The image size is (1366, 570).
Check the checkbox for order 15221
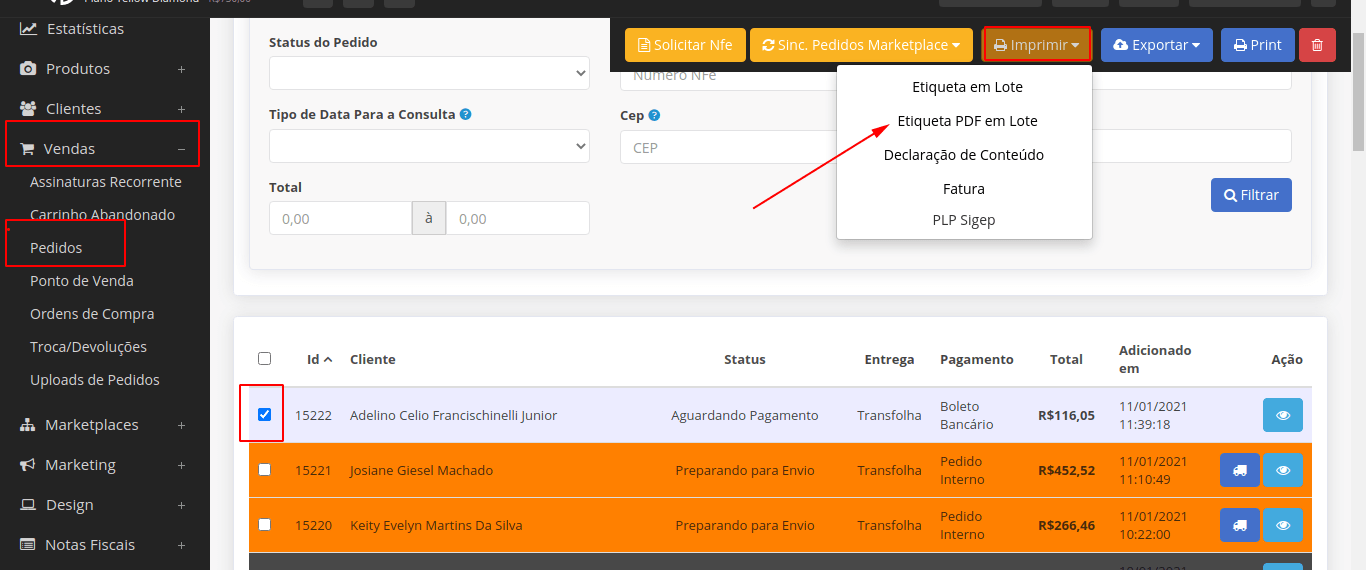tap(264, 469)
